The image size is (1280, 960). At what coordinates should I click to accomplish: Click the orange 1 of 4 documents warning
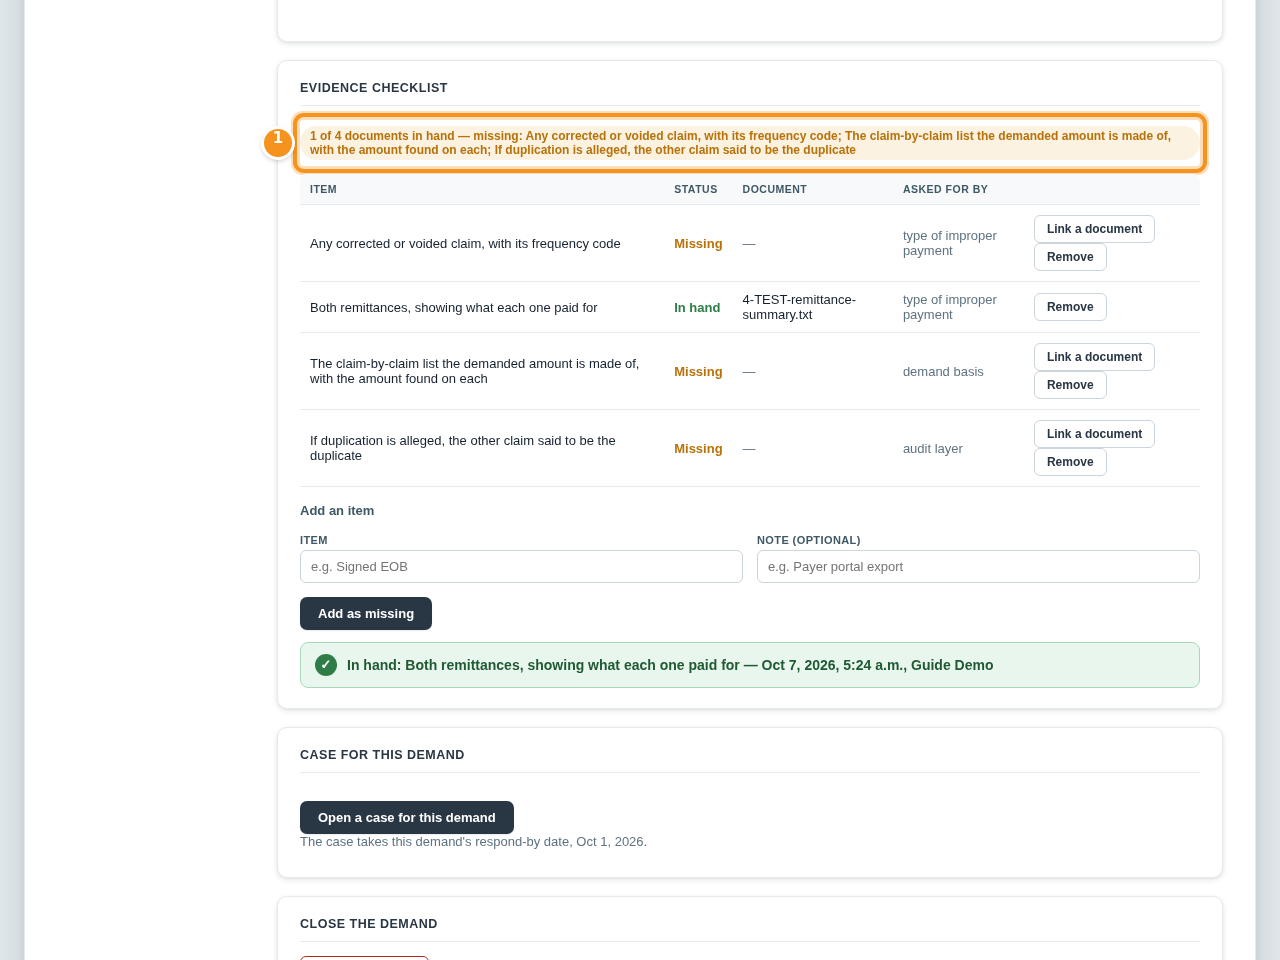point(750,143)
